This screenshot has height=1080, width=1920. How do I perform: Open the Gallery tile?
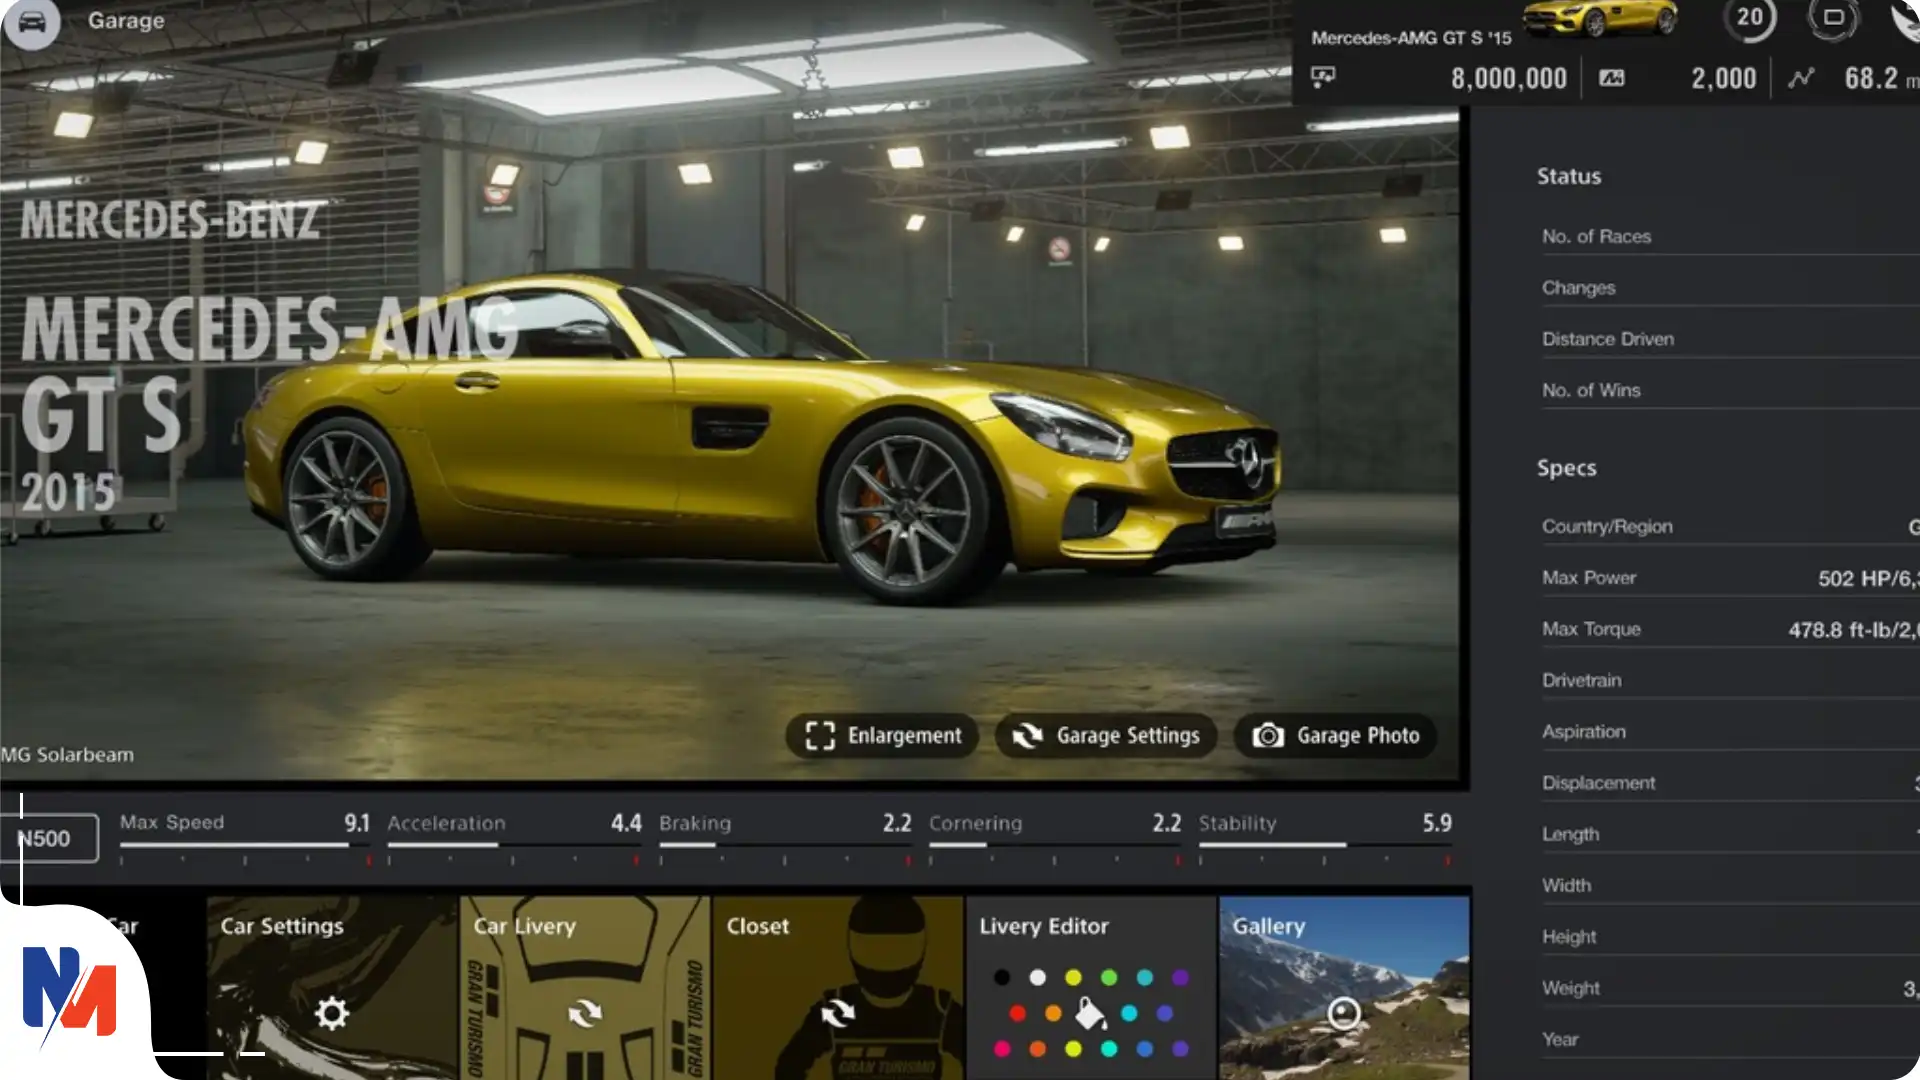pos(1344,988)
